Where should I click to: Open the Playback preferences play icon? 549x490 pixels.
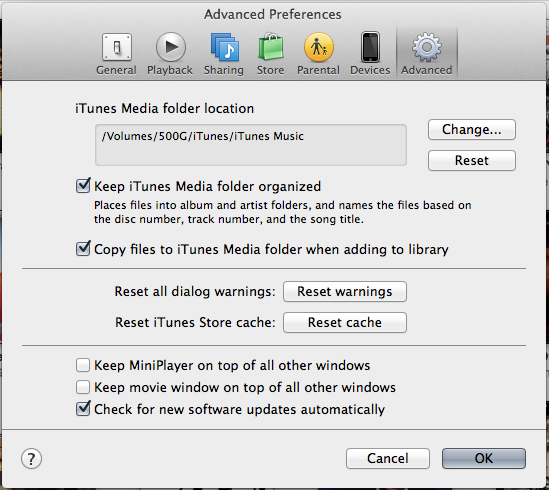click(x=171, y=47)
